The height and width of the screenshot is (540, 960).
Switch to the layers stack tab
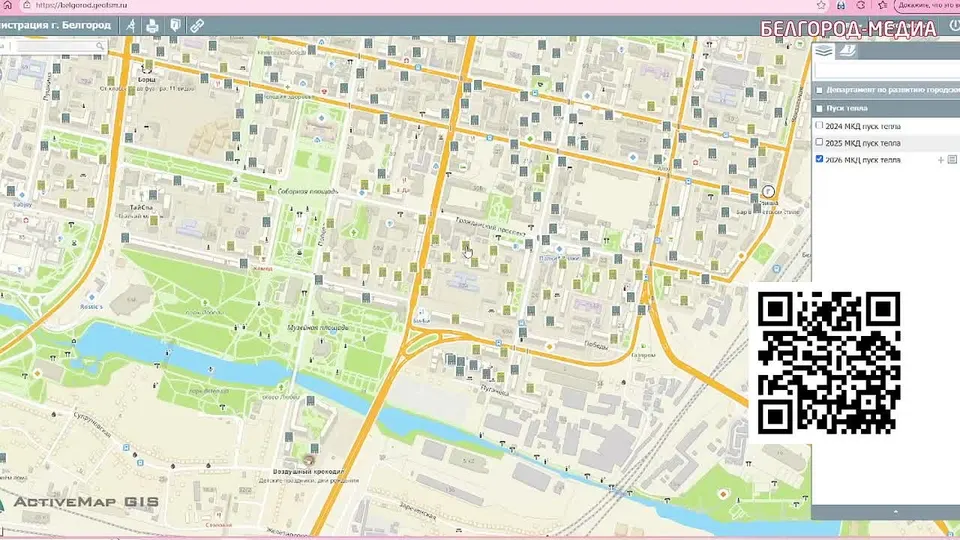tap(824, 51)
